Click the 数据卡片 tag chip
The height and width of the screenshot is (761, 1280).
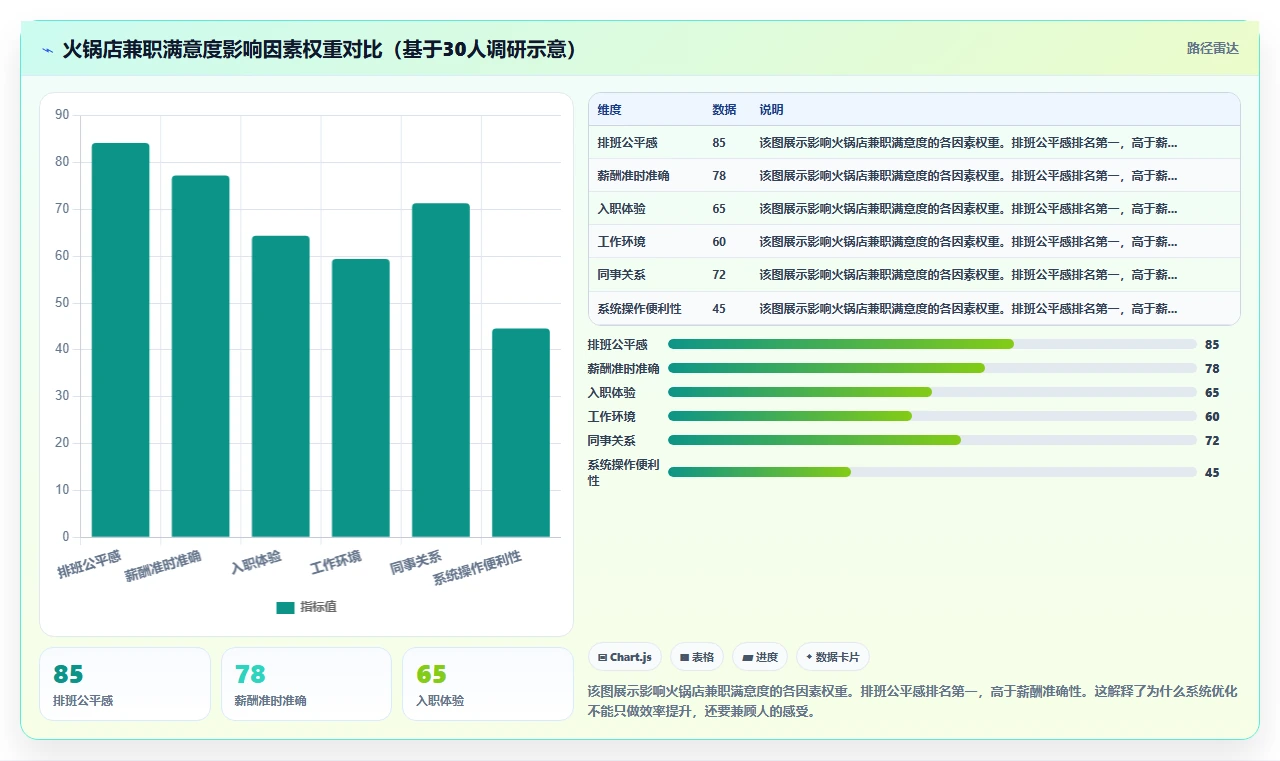pyautogui.click(x=833, y=657)
